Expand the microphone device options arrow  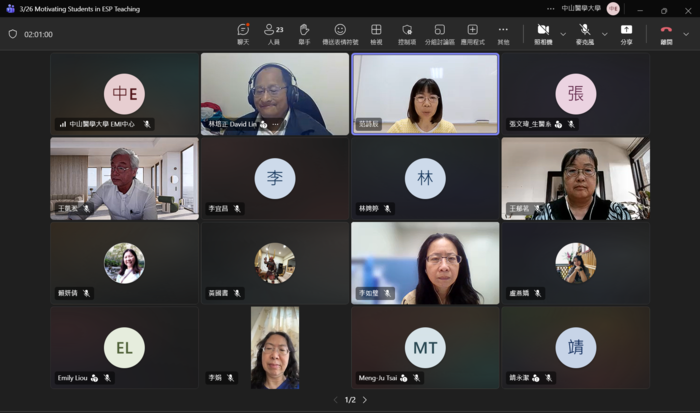[604, 33]
